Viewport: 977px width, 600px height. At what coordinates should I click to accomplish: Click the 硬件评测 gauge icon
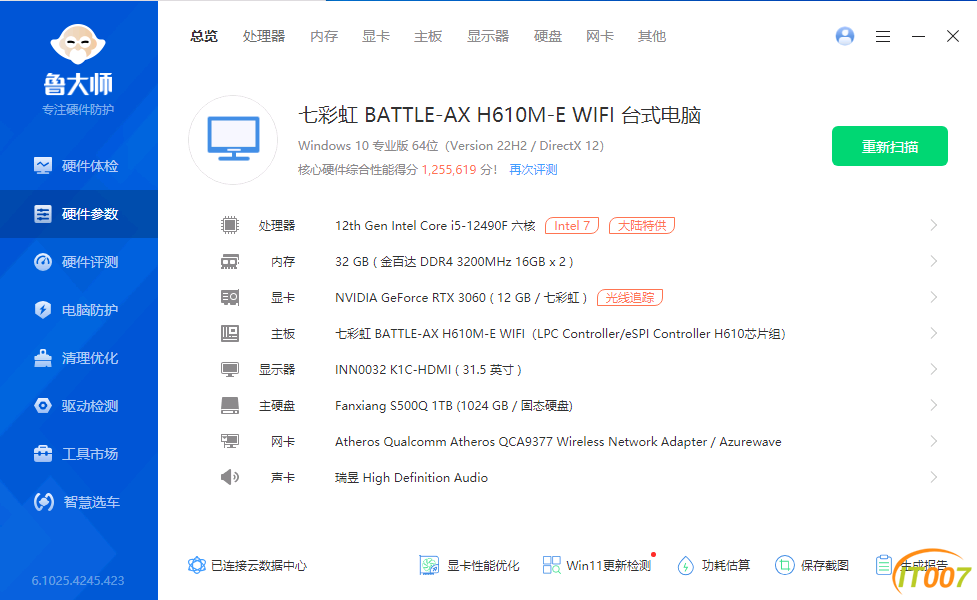(43, 262)
